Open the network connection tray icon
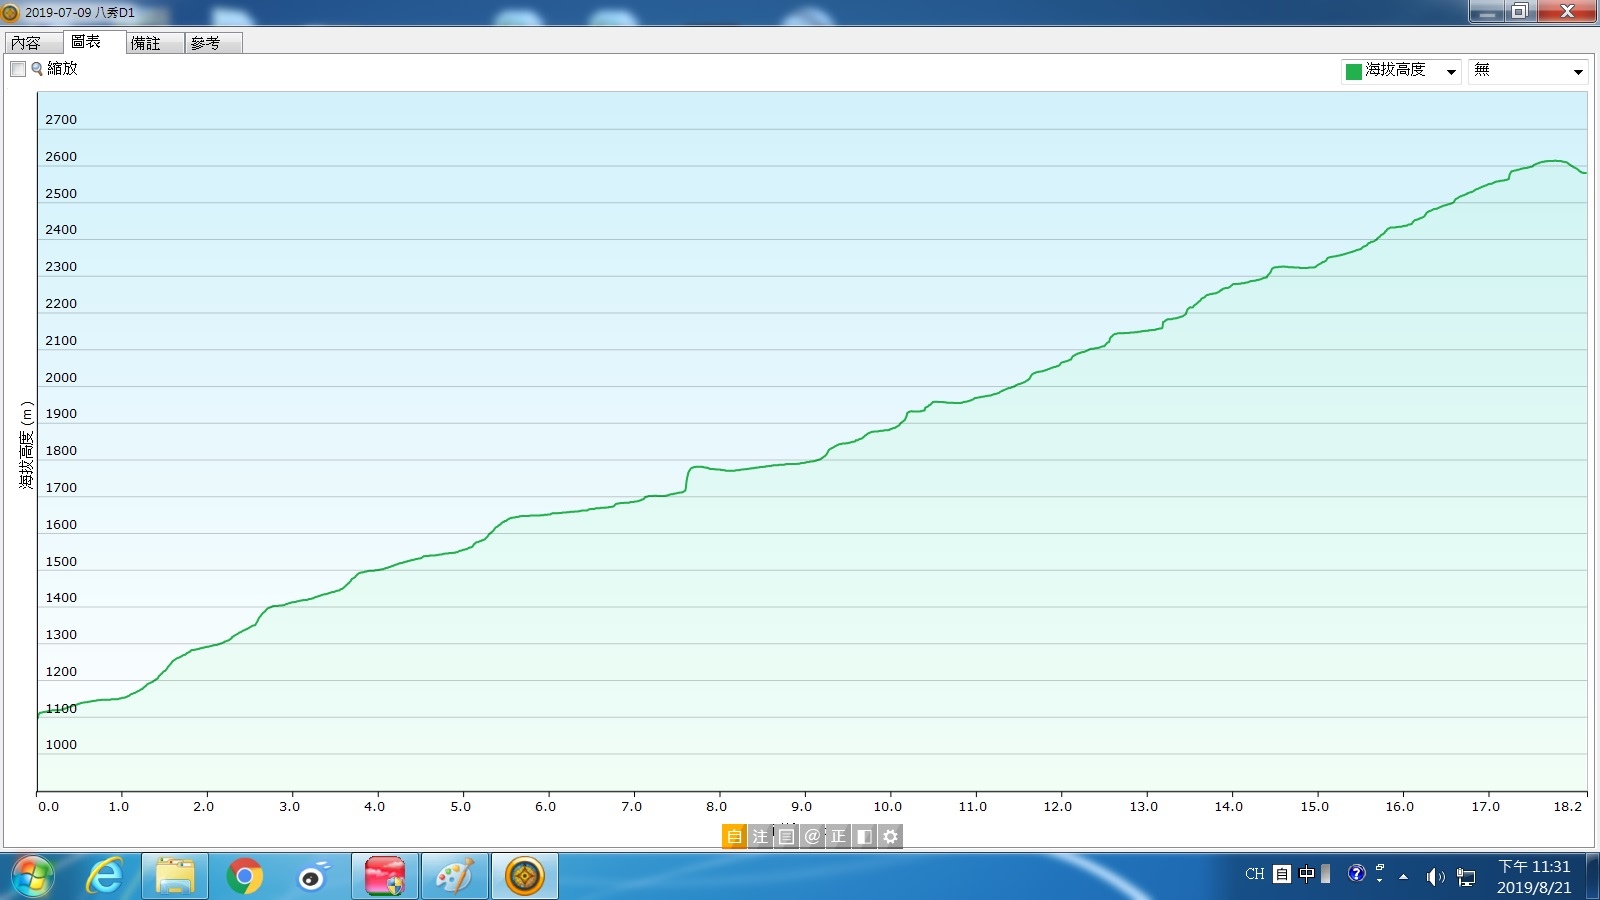This screenshot has height=900, width=1600. coord(1466,877)
